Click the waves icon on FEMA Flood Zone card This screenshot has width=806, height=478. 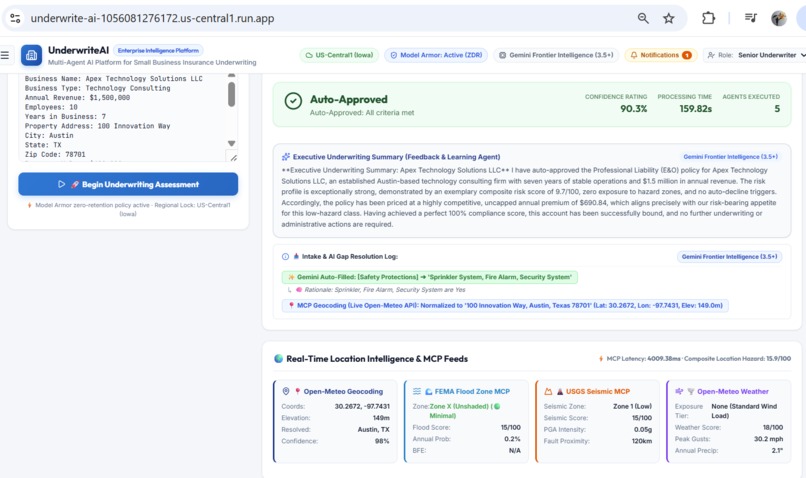tap(417, 391)
